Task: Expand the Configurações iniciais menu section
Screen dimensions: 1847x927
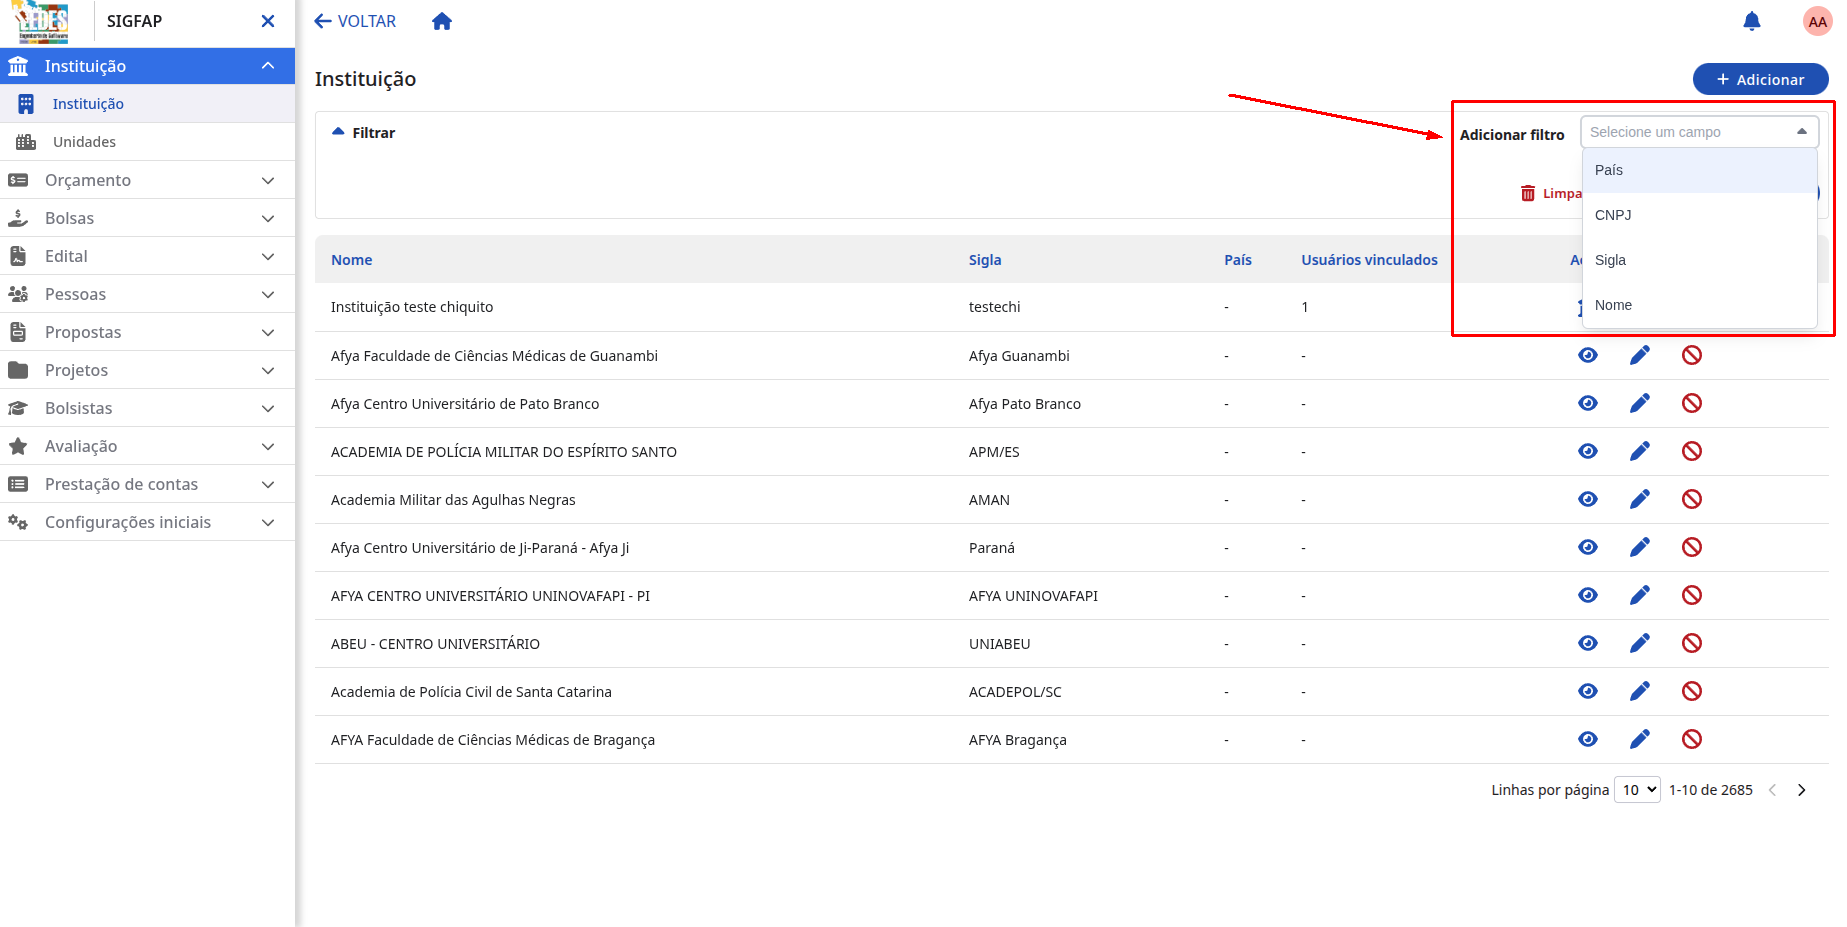Action: pyautogui.click(x=147, y=522)
